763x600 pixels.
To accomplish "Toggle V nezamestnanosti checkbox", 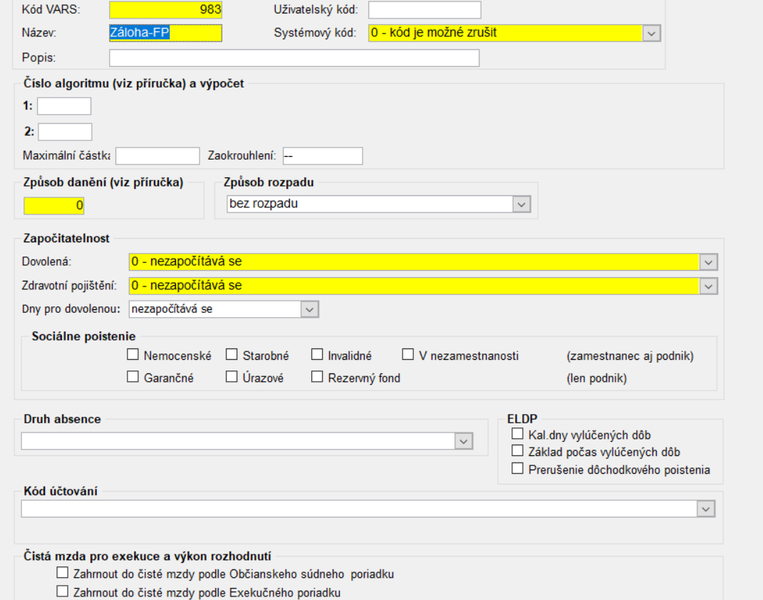I will tap(408, 355).
